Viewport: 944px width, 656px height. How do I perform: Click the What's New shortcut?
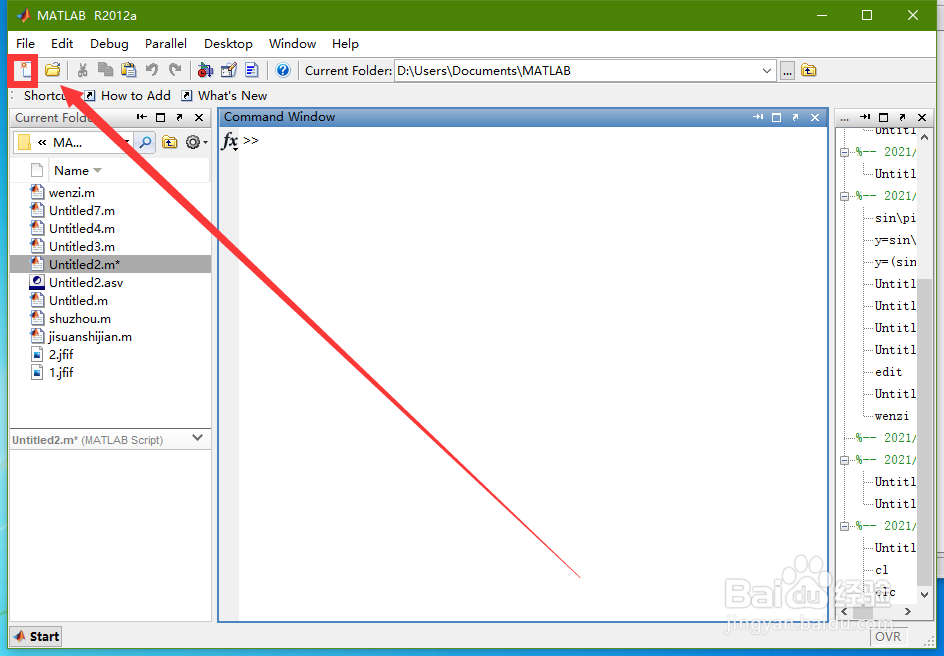tap(224, 96)
